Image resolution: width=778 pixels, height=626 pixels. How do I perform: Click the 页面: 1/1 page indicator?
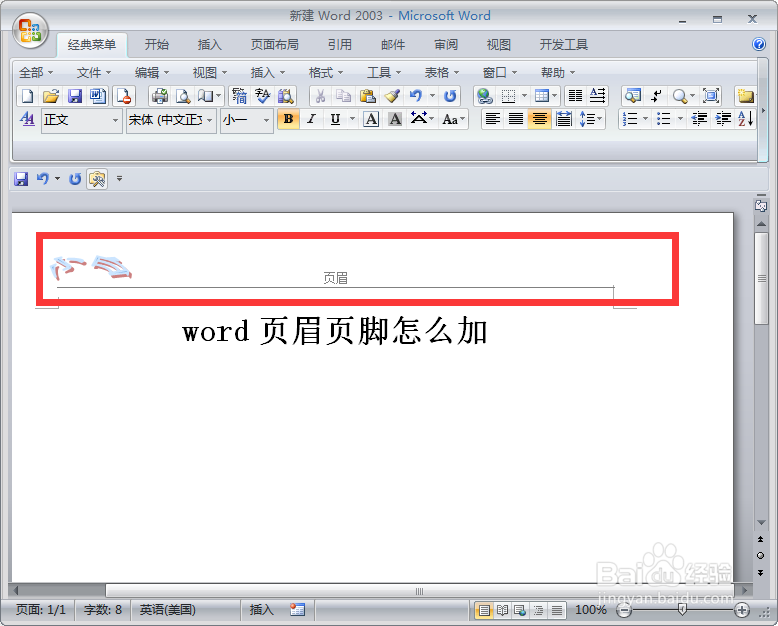click(x=41, y=610)
